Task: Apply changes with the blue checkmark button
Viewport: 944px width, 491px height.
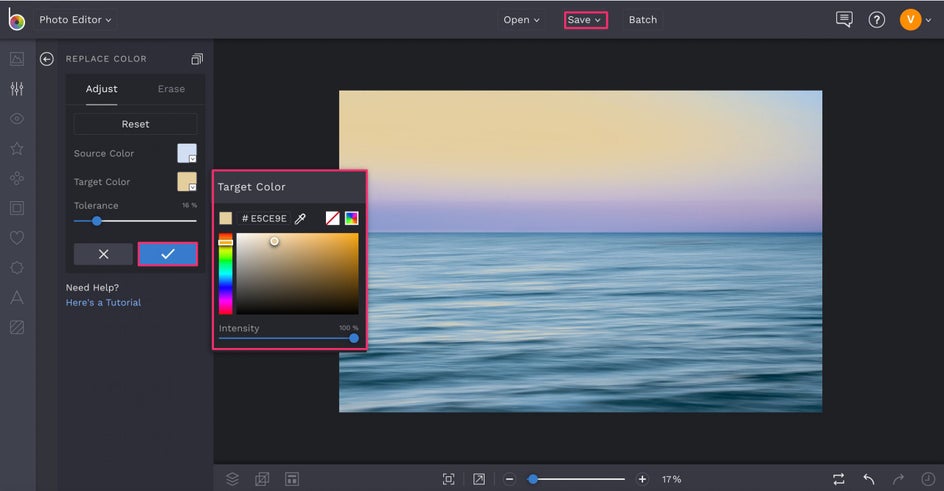Action: tap(167, 254)
